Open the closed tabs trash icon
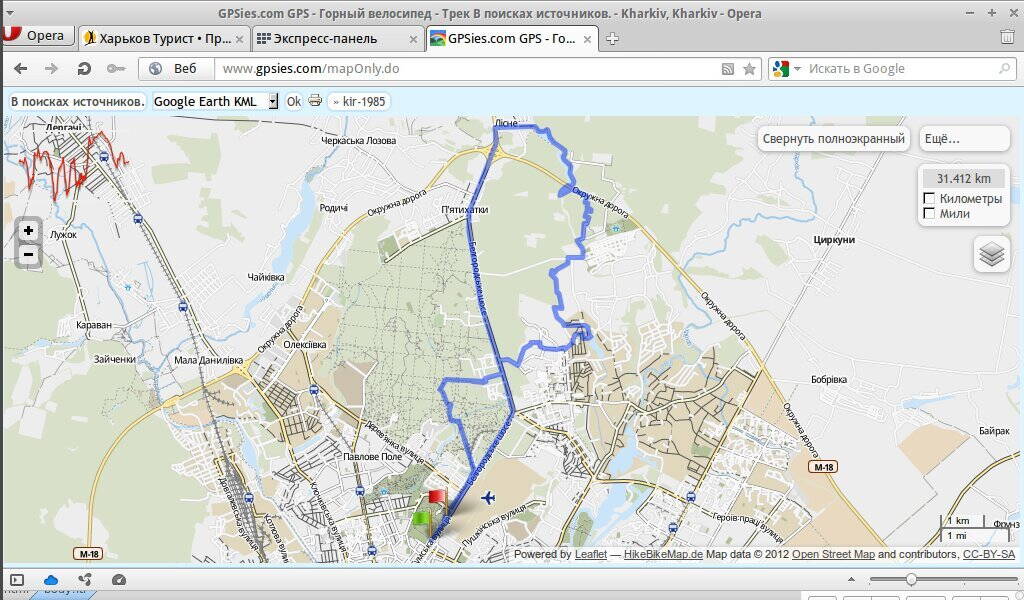This screenshot has height=600, width=1024. point(1007,37)
